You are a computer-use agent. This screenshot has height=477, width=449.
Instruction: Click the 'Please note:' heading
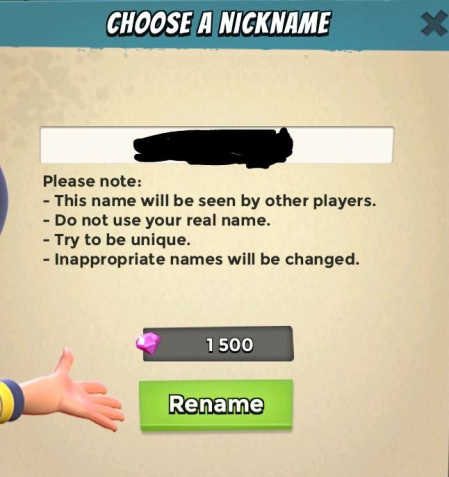pos(92,181)
